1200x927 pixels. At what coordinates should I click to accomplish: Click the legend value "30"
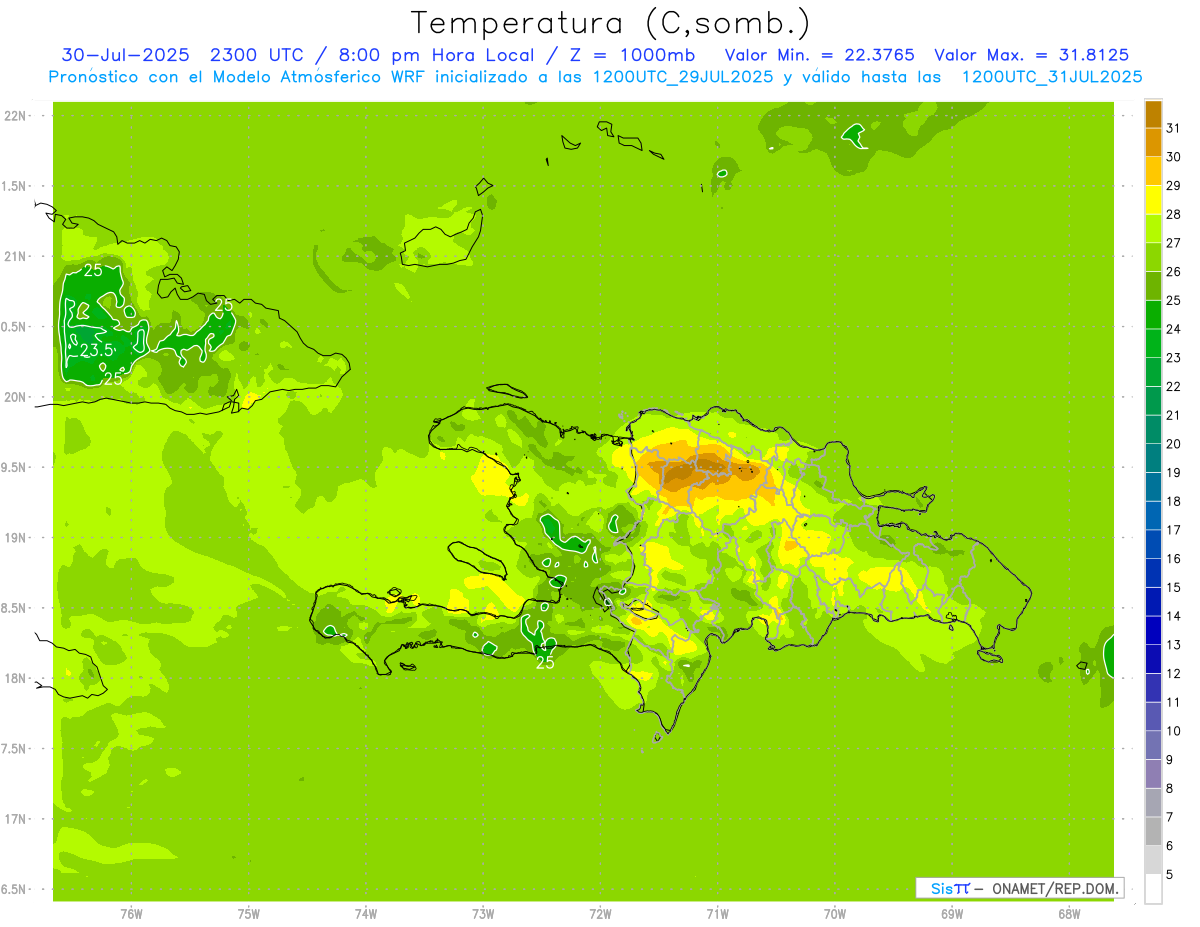(x=1174, y=157)
